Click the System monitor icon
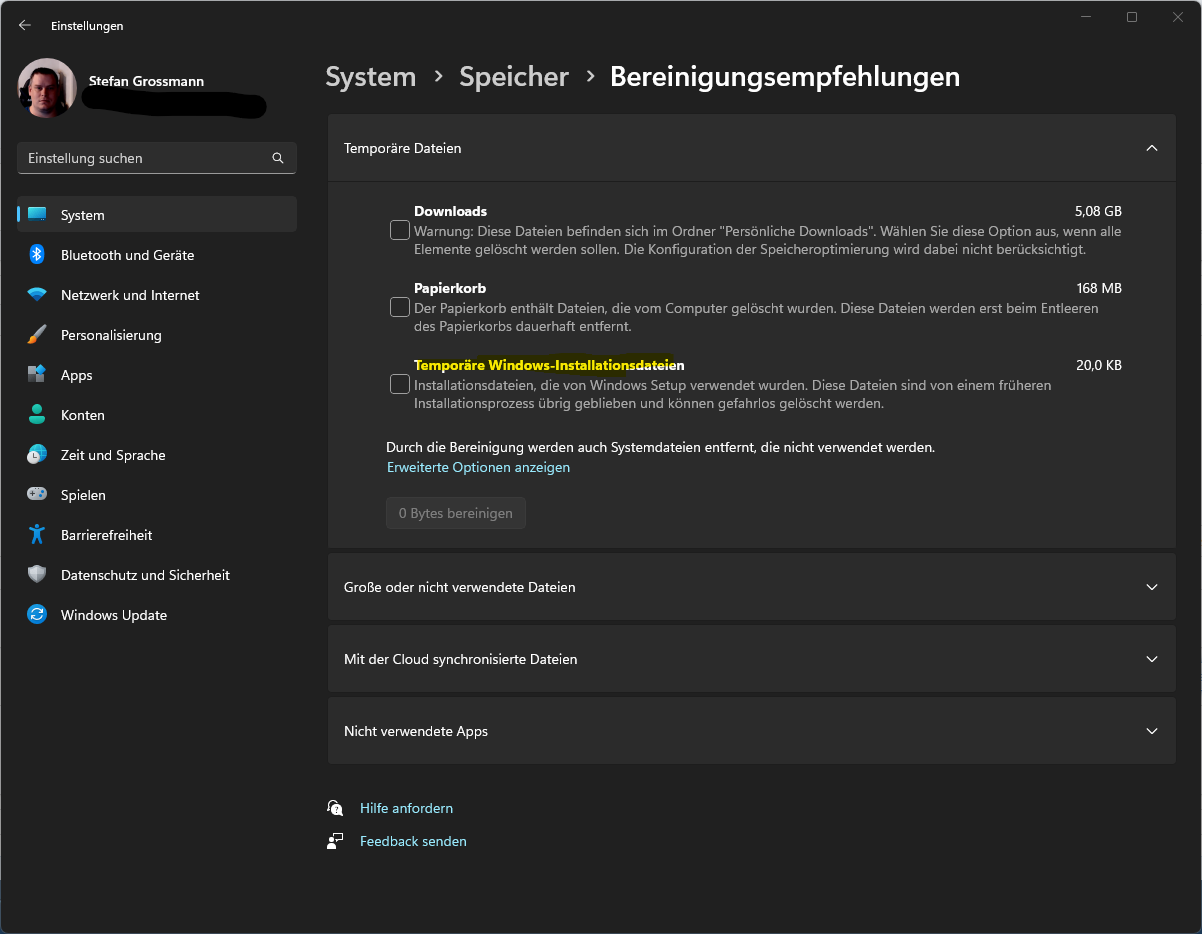The width and height of the screenshot is (1202, 934). (x=37, y=215)
